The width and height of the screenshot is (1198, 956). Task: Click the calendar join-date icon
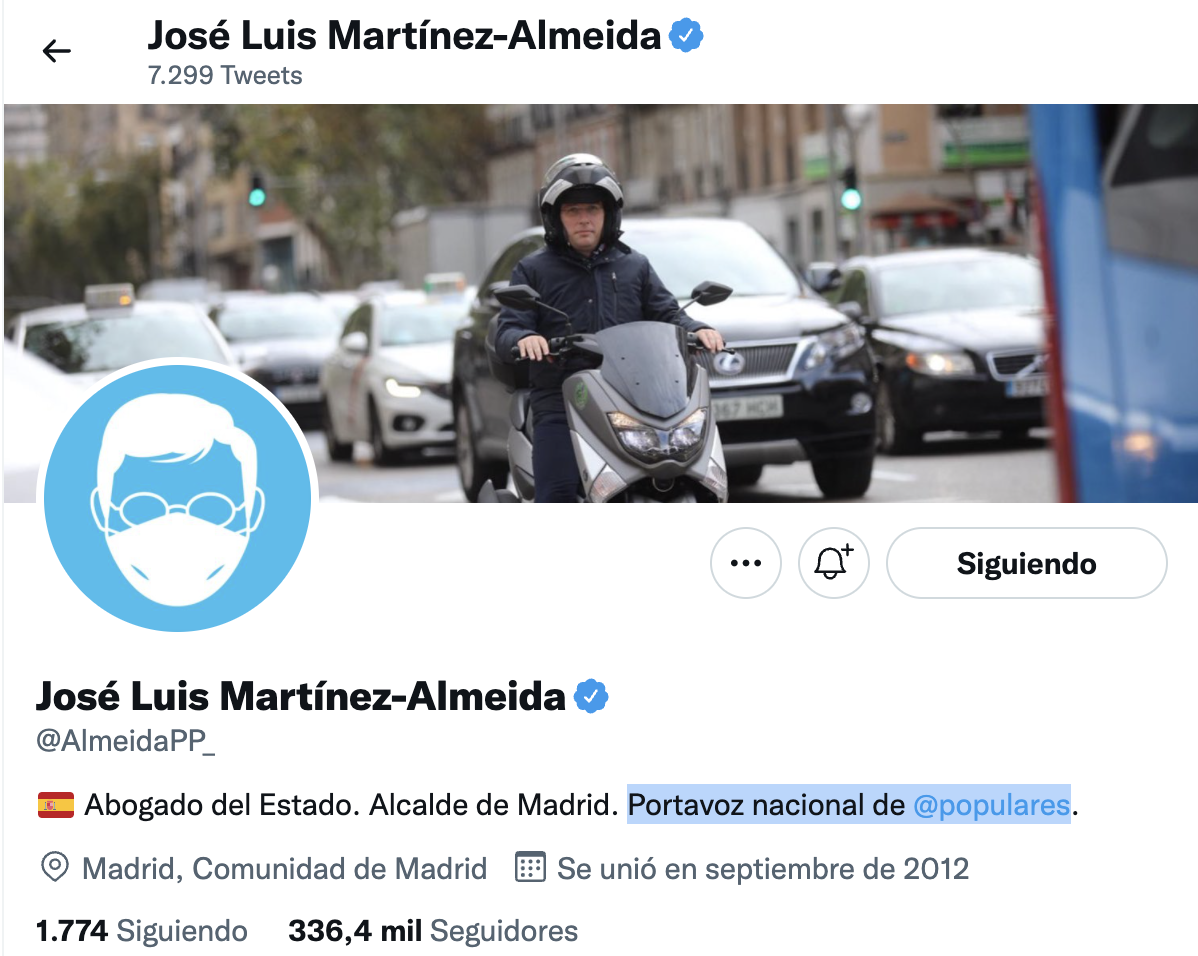[530, 868]
